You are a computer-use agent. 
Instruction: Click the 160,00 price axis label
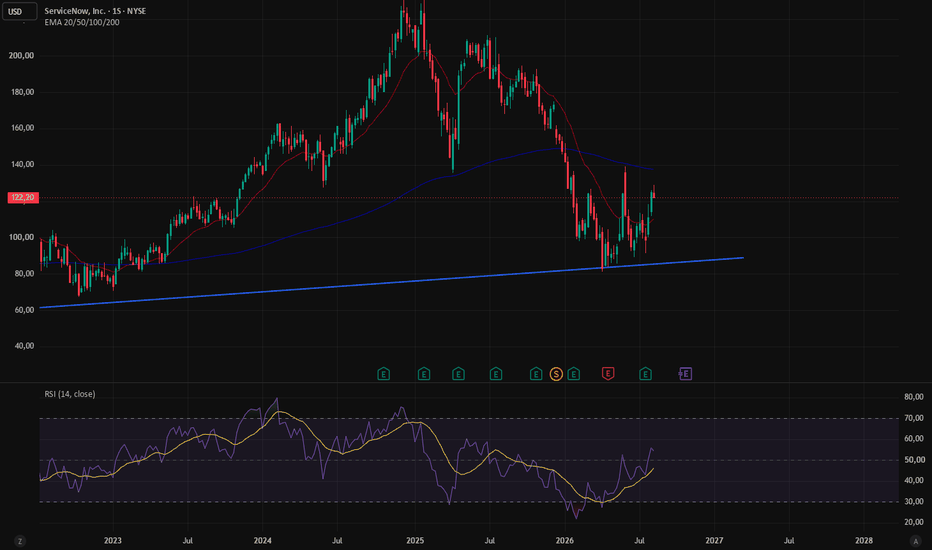coord(21,128)
